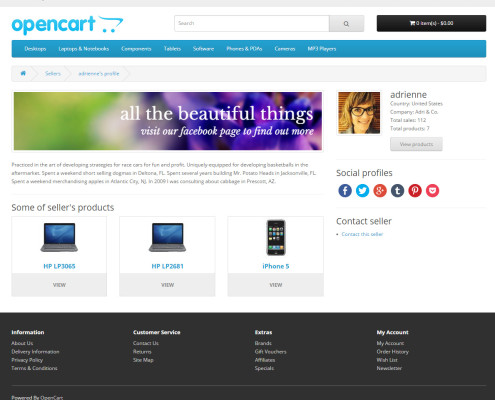Open the home breadcrumb icon
Viewport: 495px width, 400px height.
coord(23,73)
